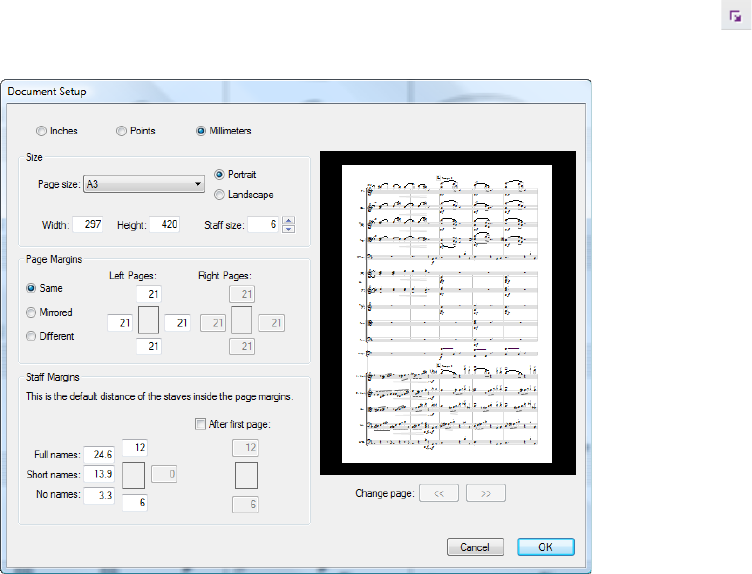Click Left Pages left margin field

(x=120, y=323)
